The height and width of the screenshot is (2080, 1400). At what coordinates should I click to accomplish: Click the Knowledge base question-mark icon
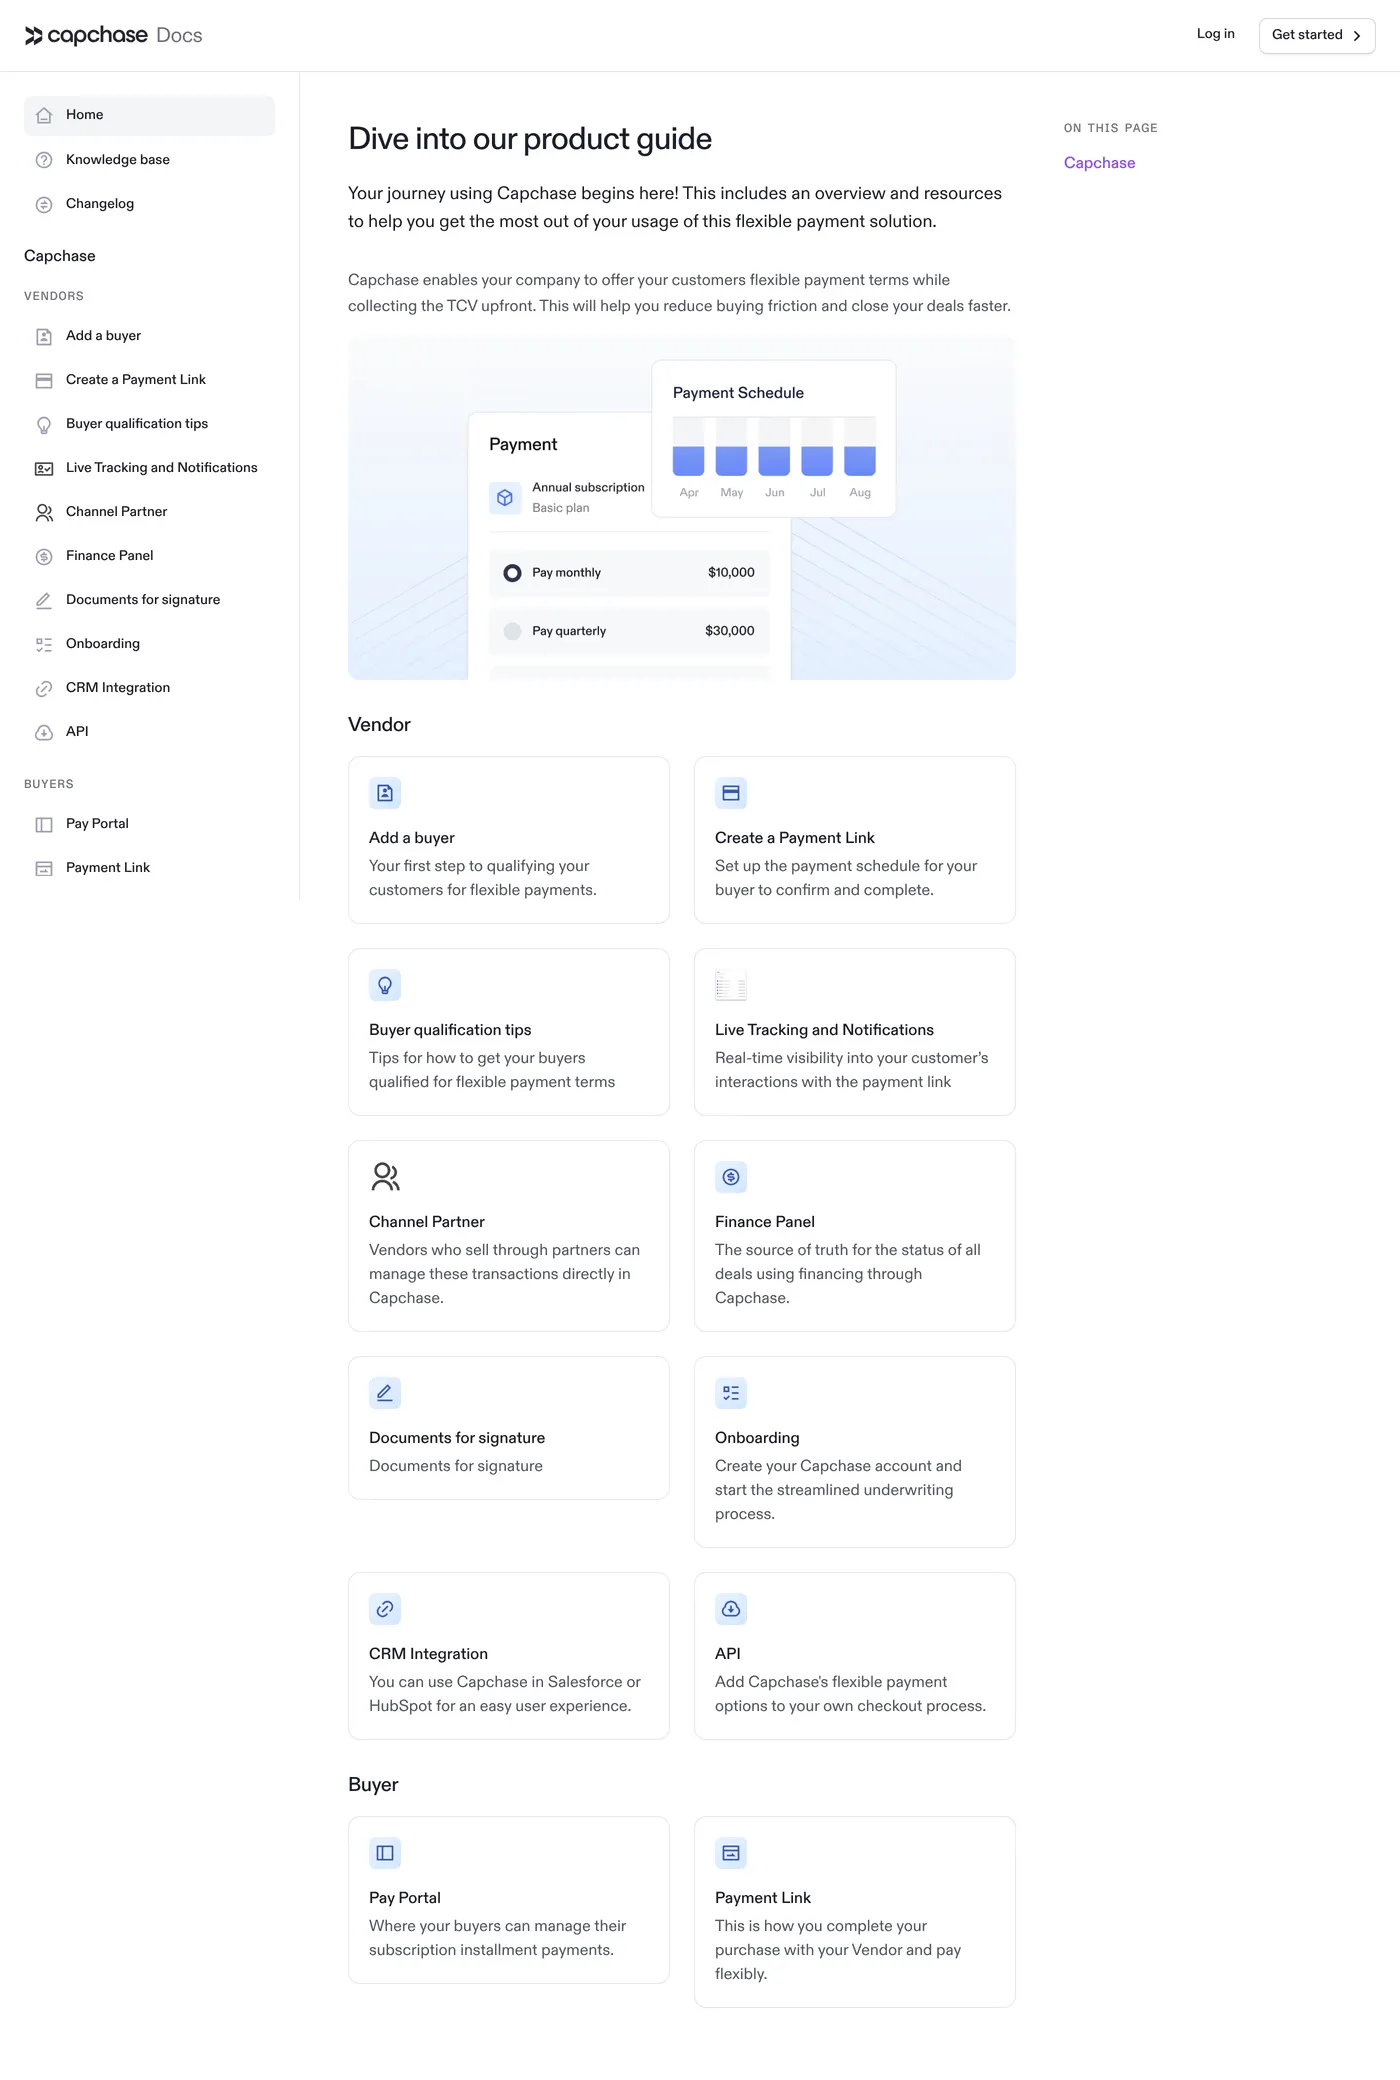(x=44, y=160)
